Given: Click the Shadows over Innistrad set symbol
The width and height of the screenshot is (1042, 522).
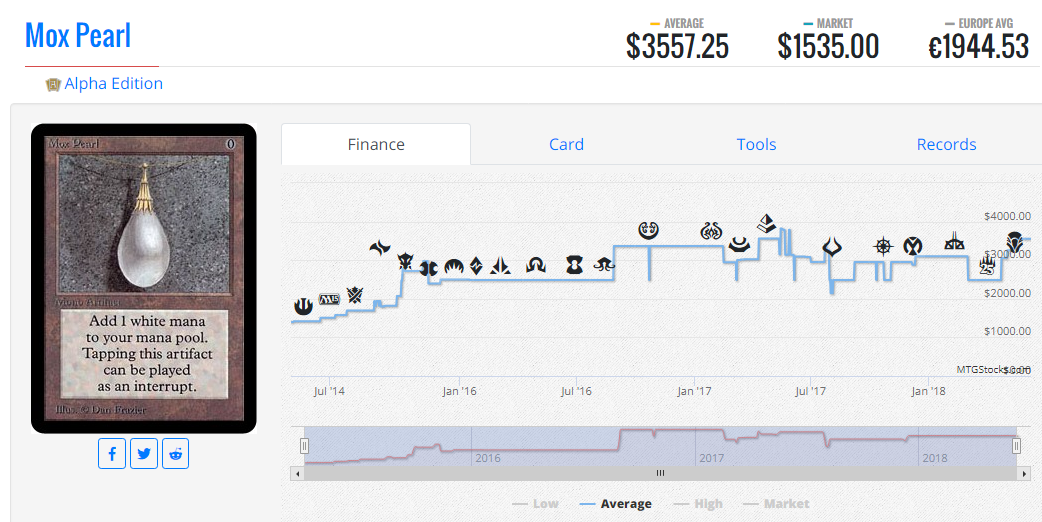Looking at the screenshot, I should pyautogui.click(x=500, y=266).
